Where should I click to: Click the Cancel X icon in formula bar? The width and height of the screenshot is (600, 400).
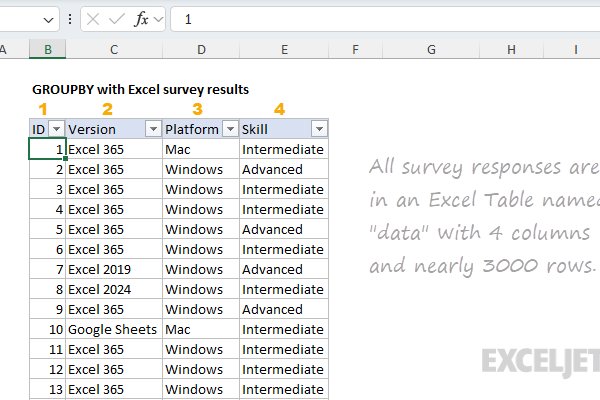click(93, 19)
